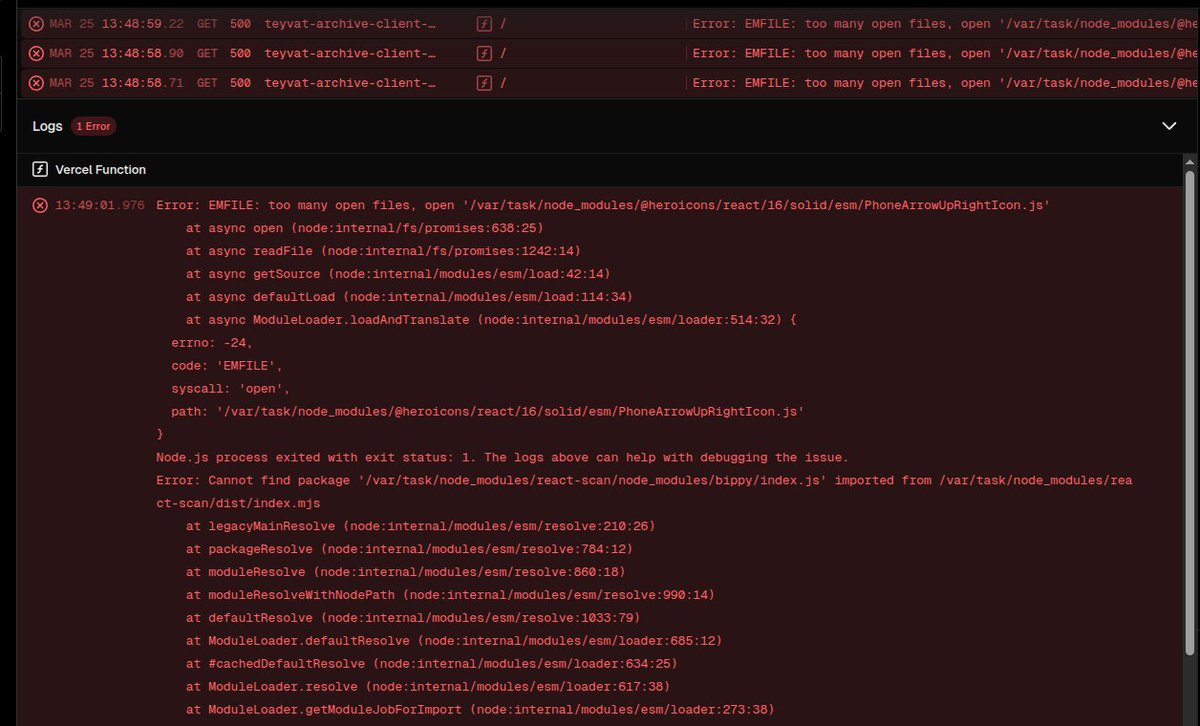Select the 500 status code on the top row

pos(243,23)
